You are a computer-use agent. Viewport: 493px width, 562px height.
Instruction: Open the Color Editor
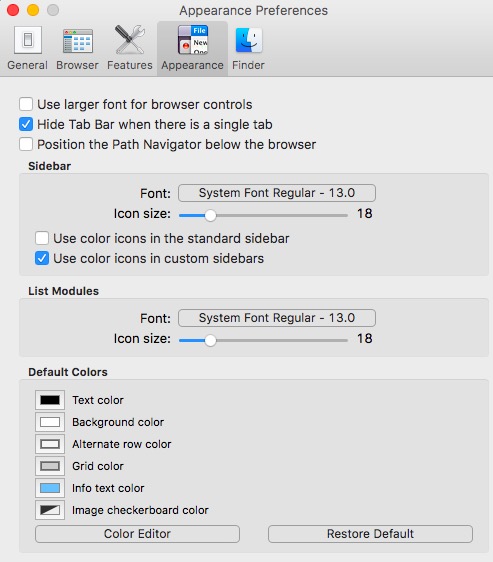[x=137, y=534]
